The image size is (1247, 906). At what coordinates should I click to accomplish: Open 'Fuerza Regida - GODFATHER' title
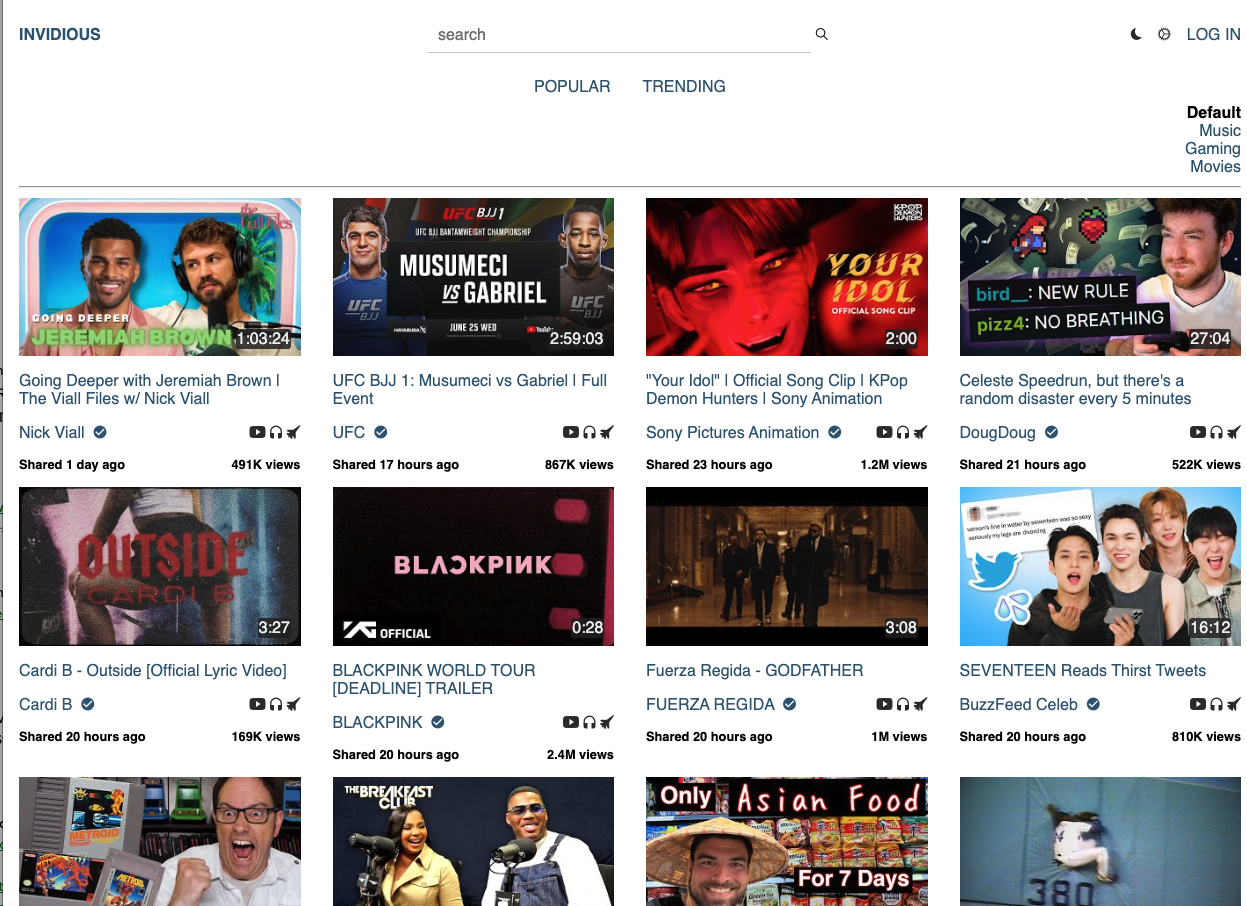point(755,670)
